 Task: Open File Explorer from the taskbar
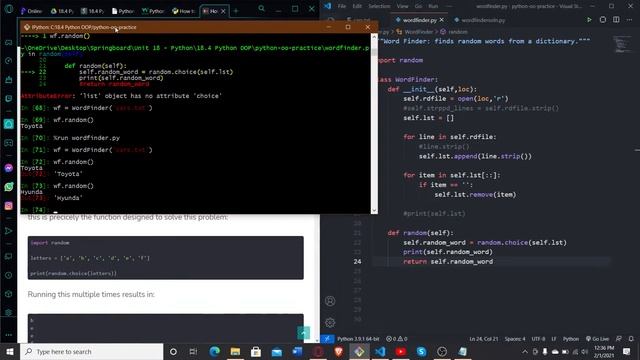235,351
